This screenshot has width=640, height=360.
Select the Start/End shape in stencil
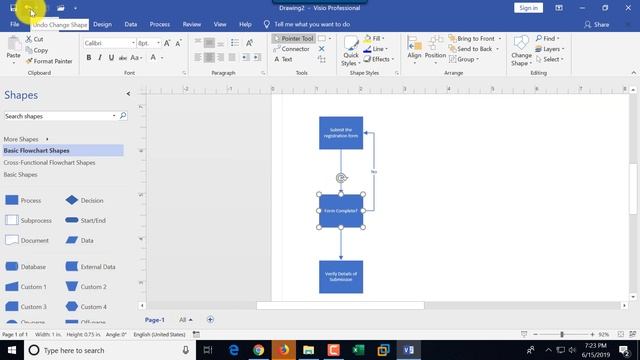coord(85,220)
